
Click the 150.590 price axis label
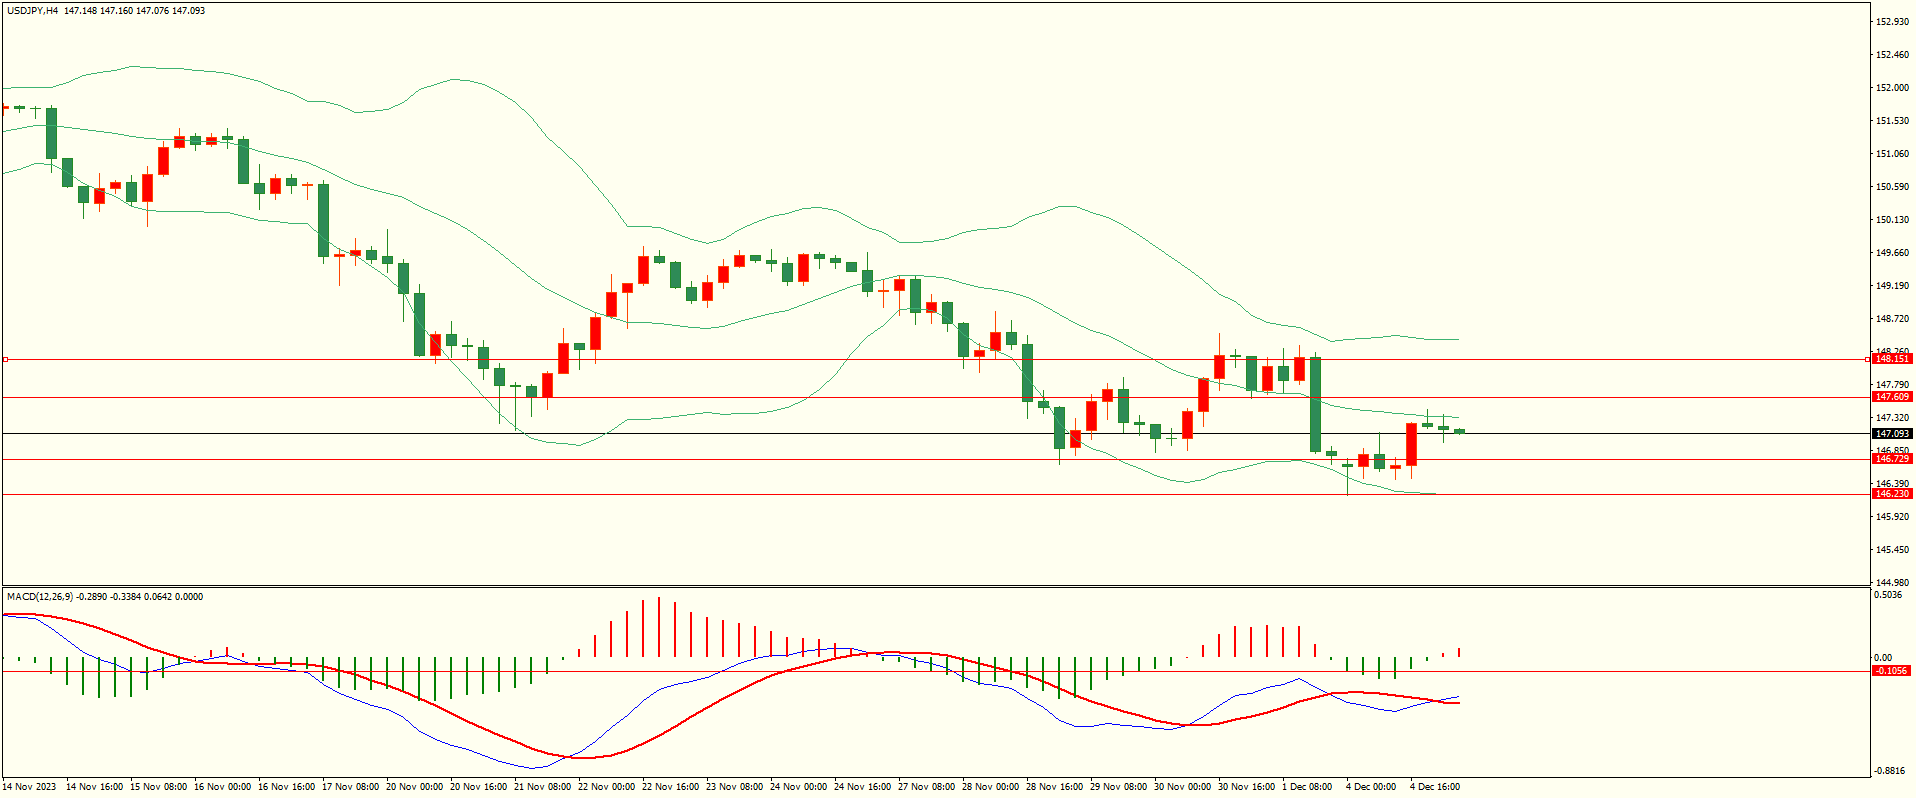1892,187
